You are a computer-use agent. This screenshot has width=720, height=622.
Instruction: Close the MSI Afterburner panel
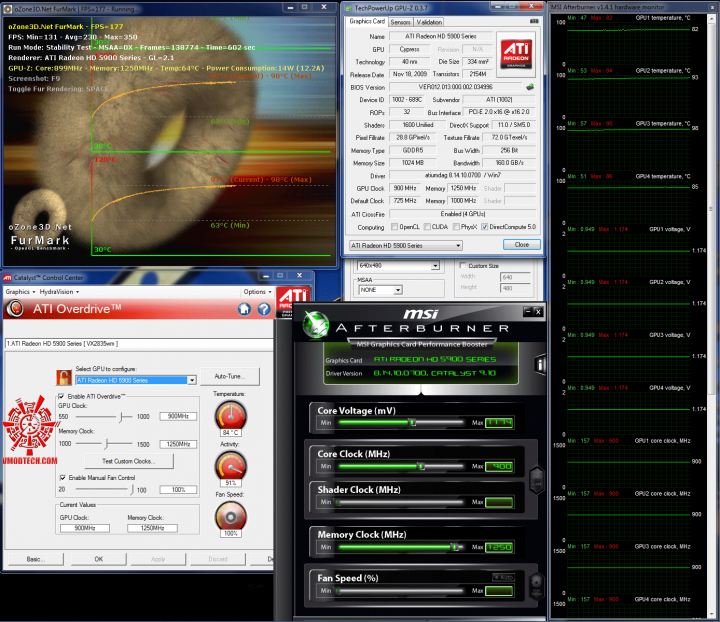pos(538,312)
